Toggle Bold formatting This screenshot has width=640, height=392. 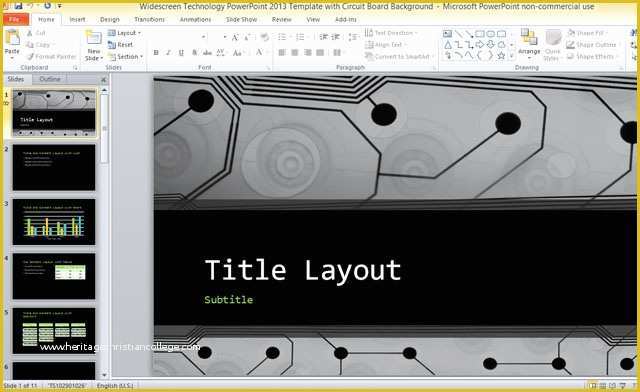point(156,52)
